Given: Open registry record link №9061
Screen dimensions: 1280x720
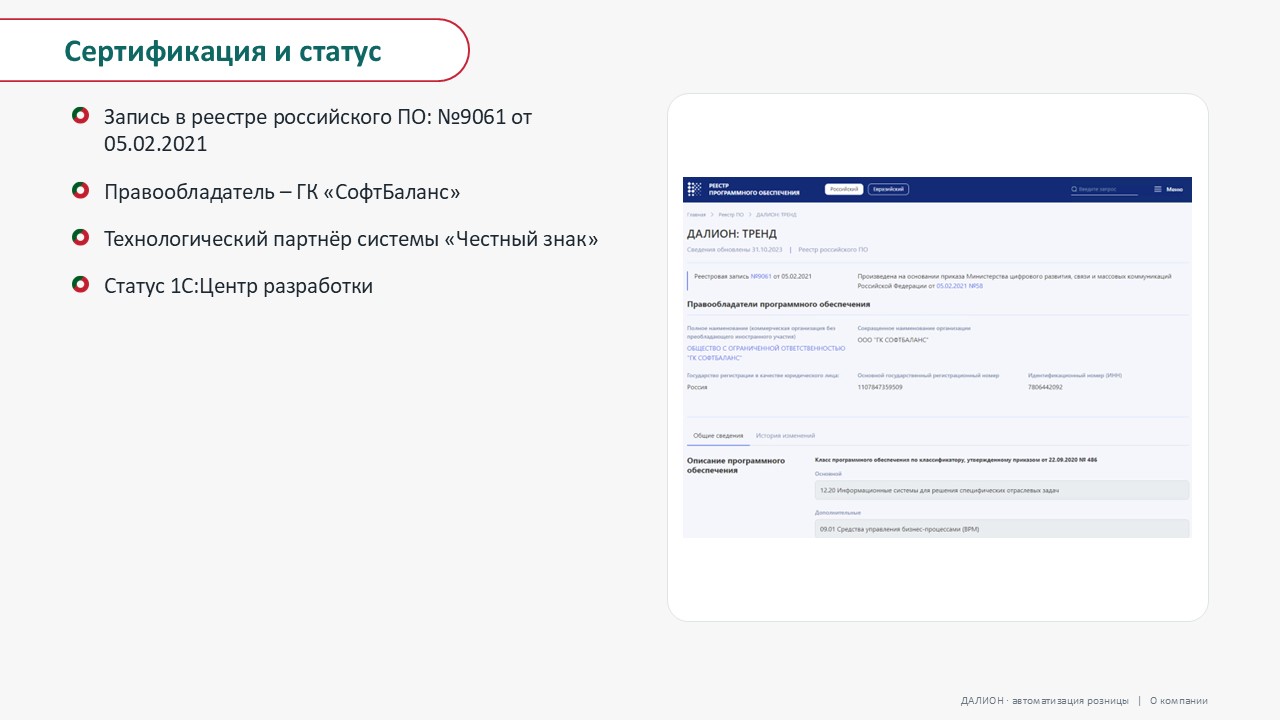Looking at the screenshot, I should [x=762, y=275].
